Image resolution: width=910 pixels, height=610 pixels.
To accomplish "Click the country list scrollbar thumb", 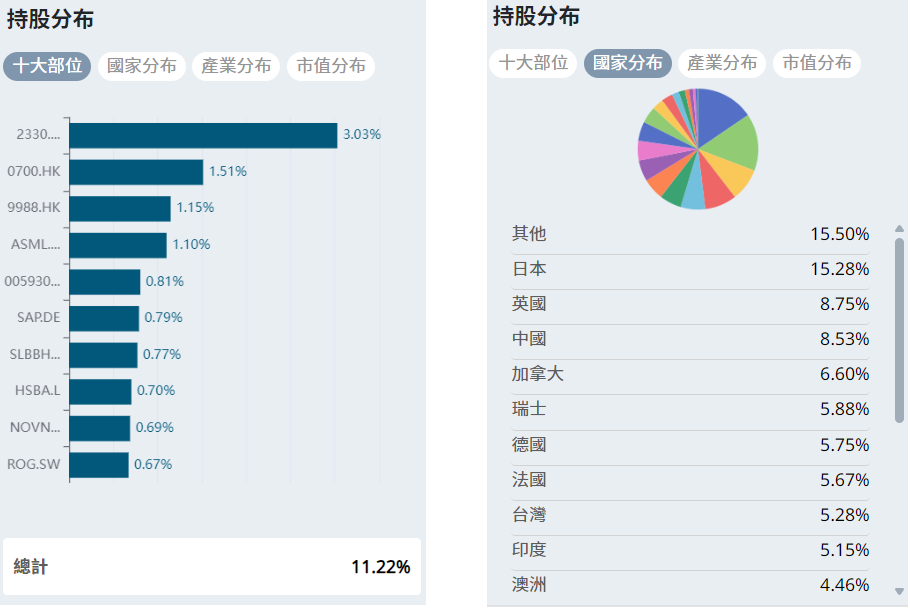I will point(899,330).
